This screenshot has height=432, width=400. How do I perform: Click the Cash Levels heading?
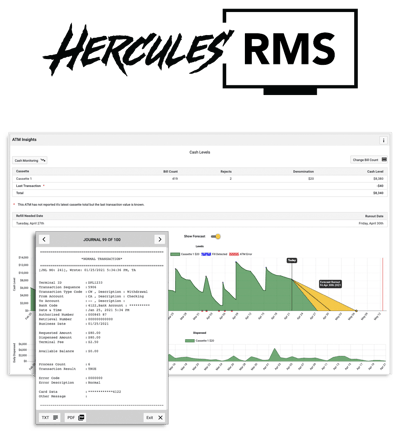pos(200,152)
